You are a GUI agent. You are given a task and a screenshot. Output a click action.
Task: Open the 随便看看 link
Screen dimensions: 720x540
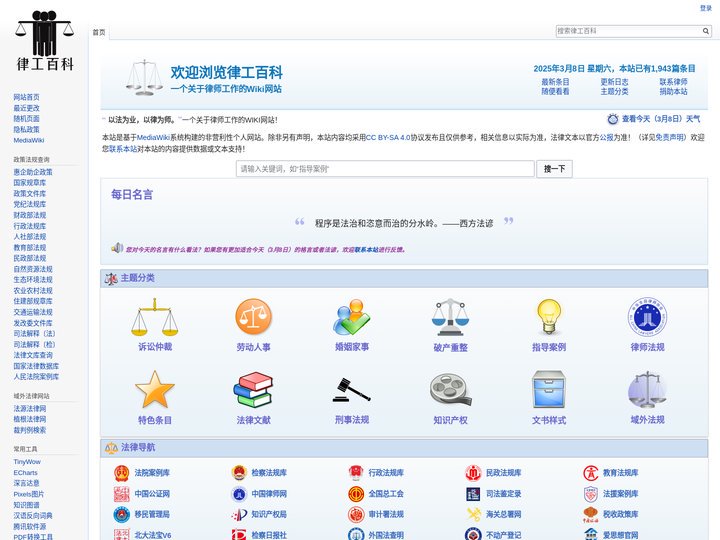tap(555, 91)
